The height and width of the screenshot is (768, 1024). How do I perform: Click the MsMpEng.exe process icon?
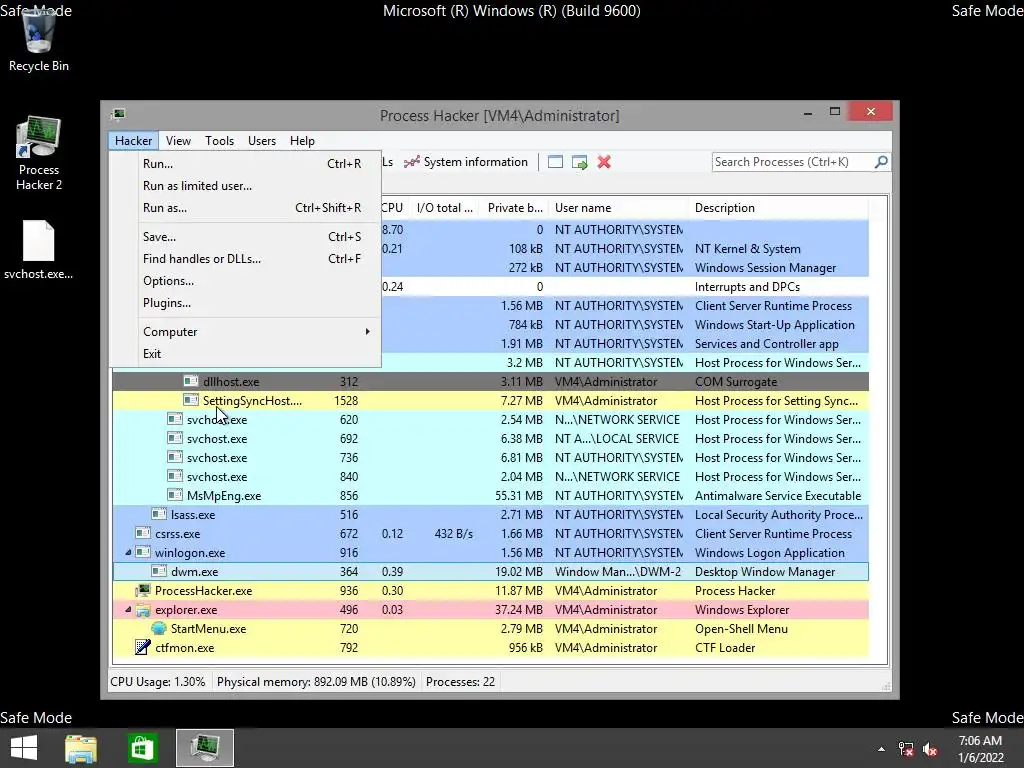[175, 496]
